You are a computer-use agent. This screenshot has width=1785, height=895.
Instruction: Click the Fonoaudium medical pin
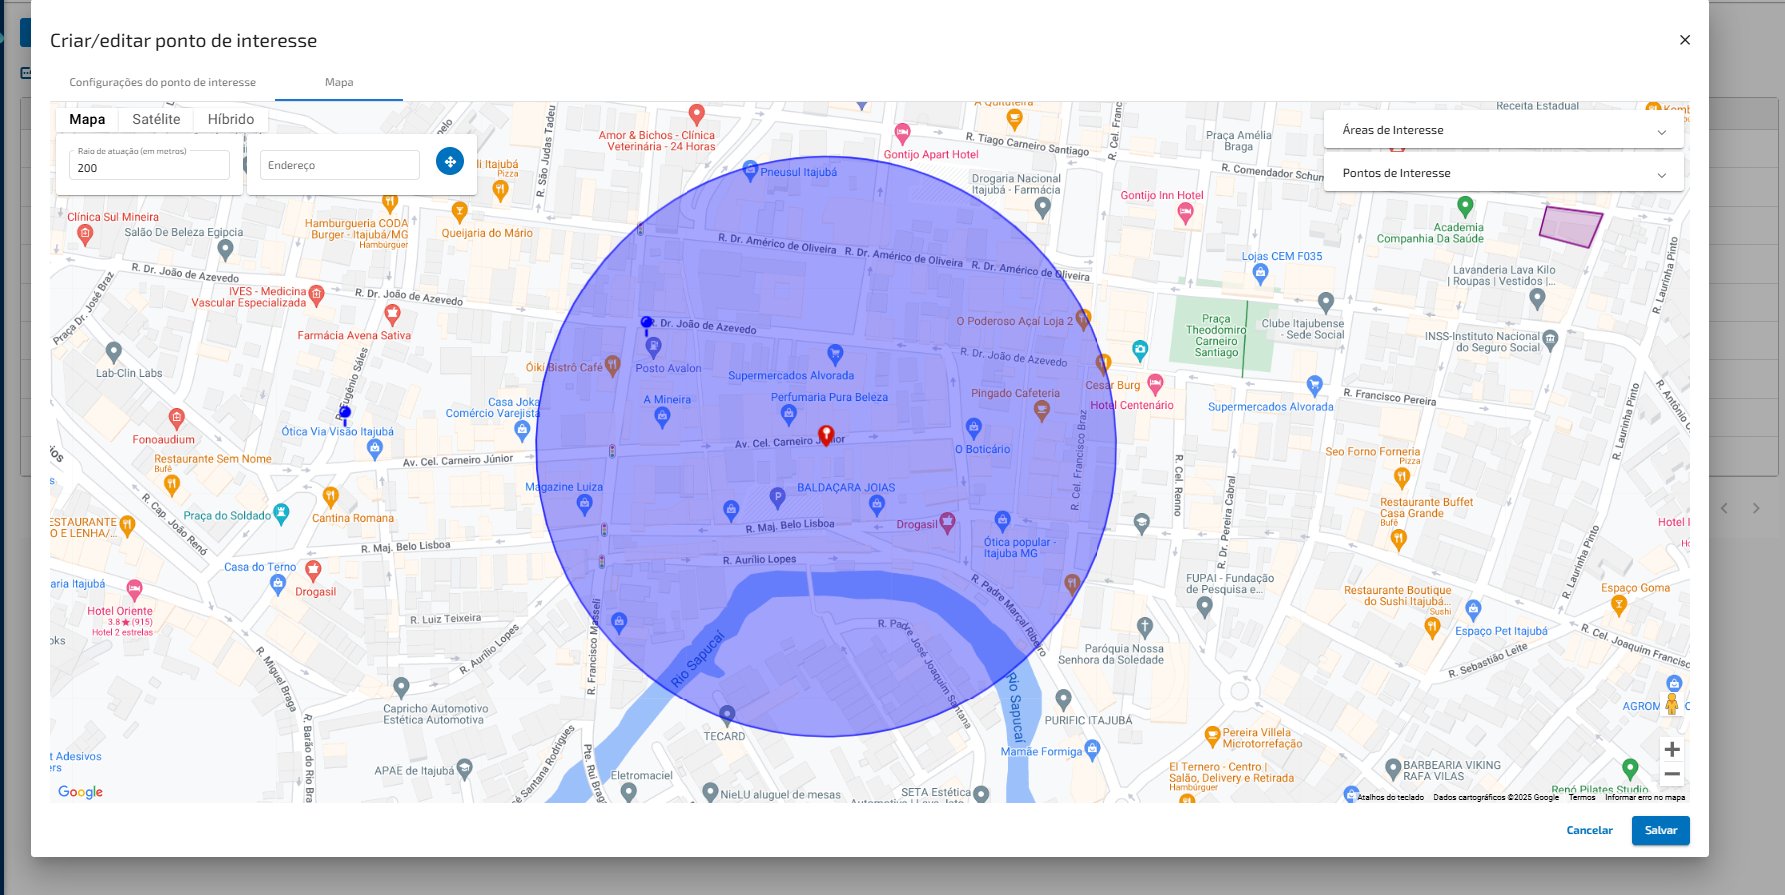click(177, 418)
